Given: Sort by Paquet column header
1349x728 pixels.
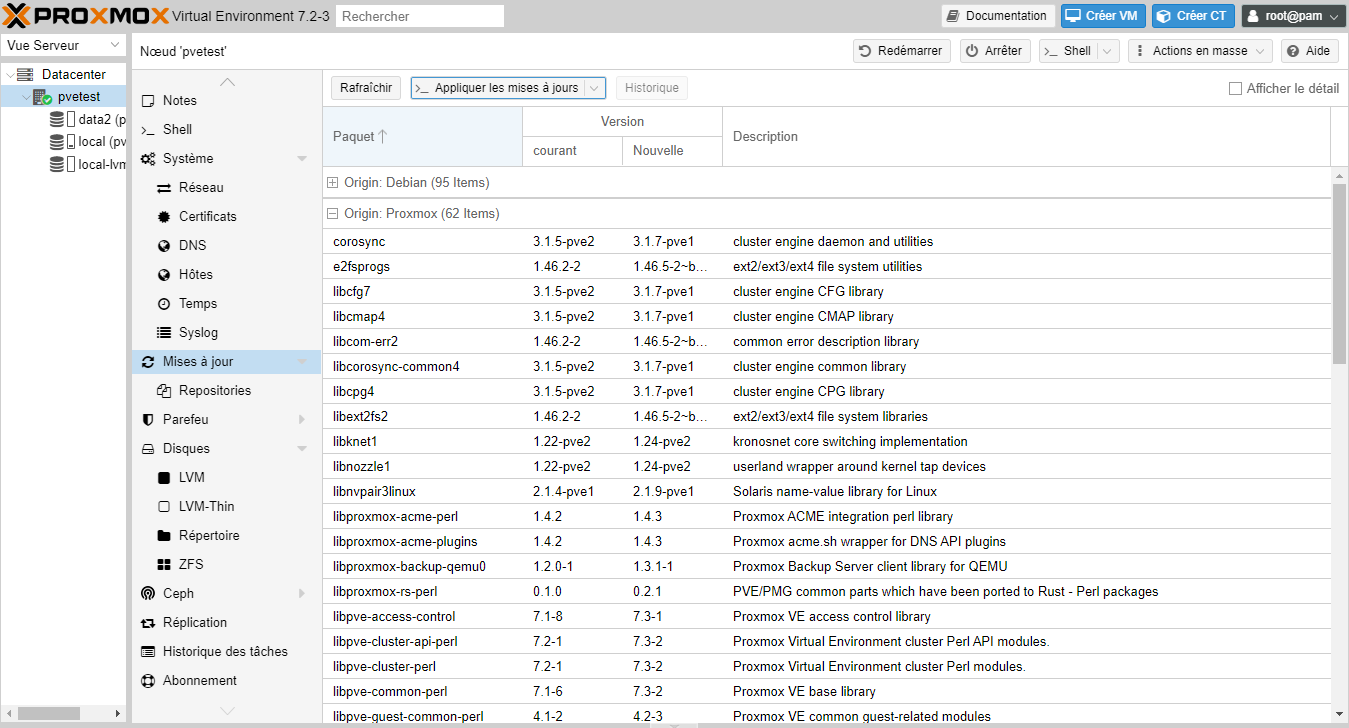Looking at the screenshot, I should tap(422, 136).
